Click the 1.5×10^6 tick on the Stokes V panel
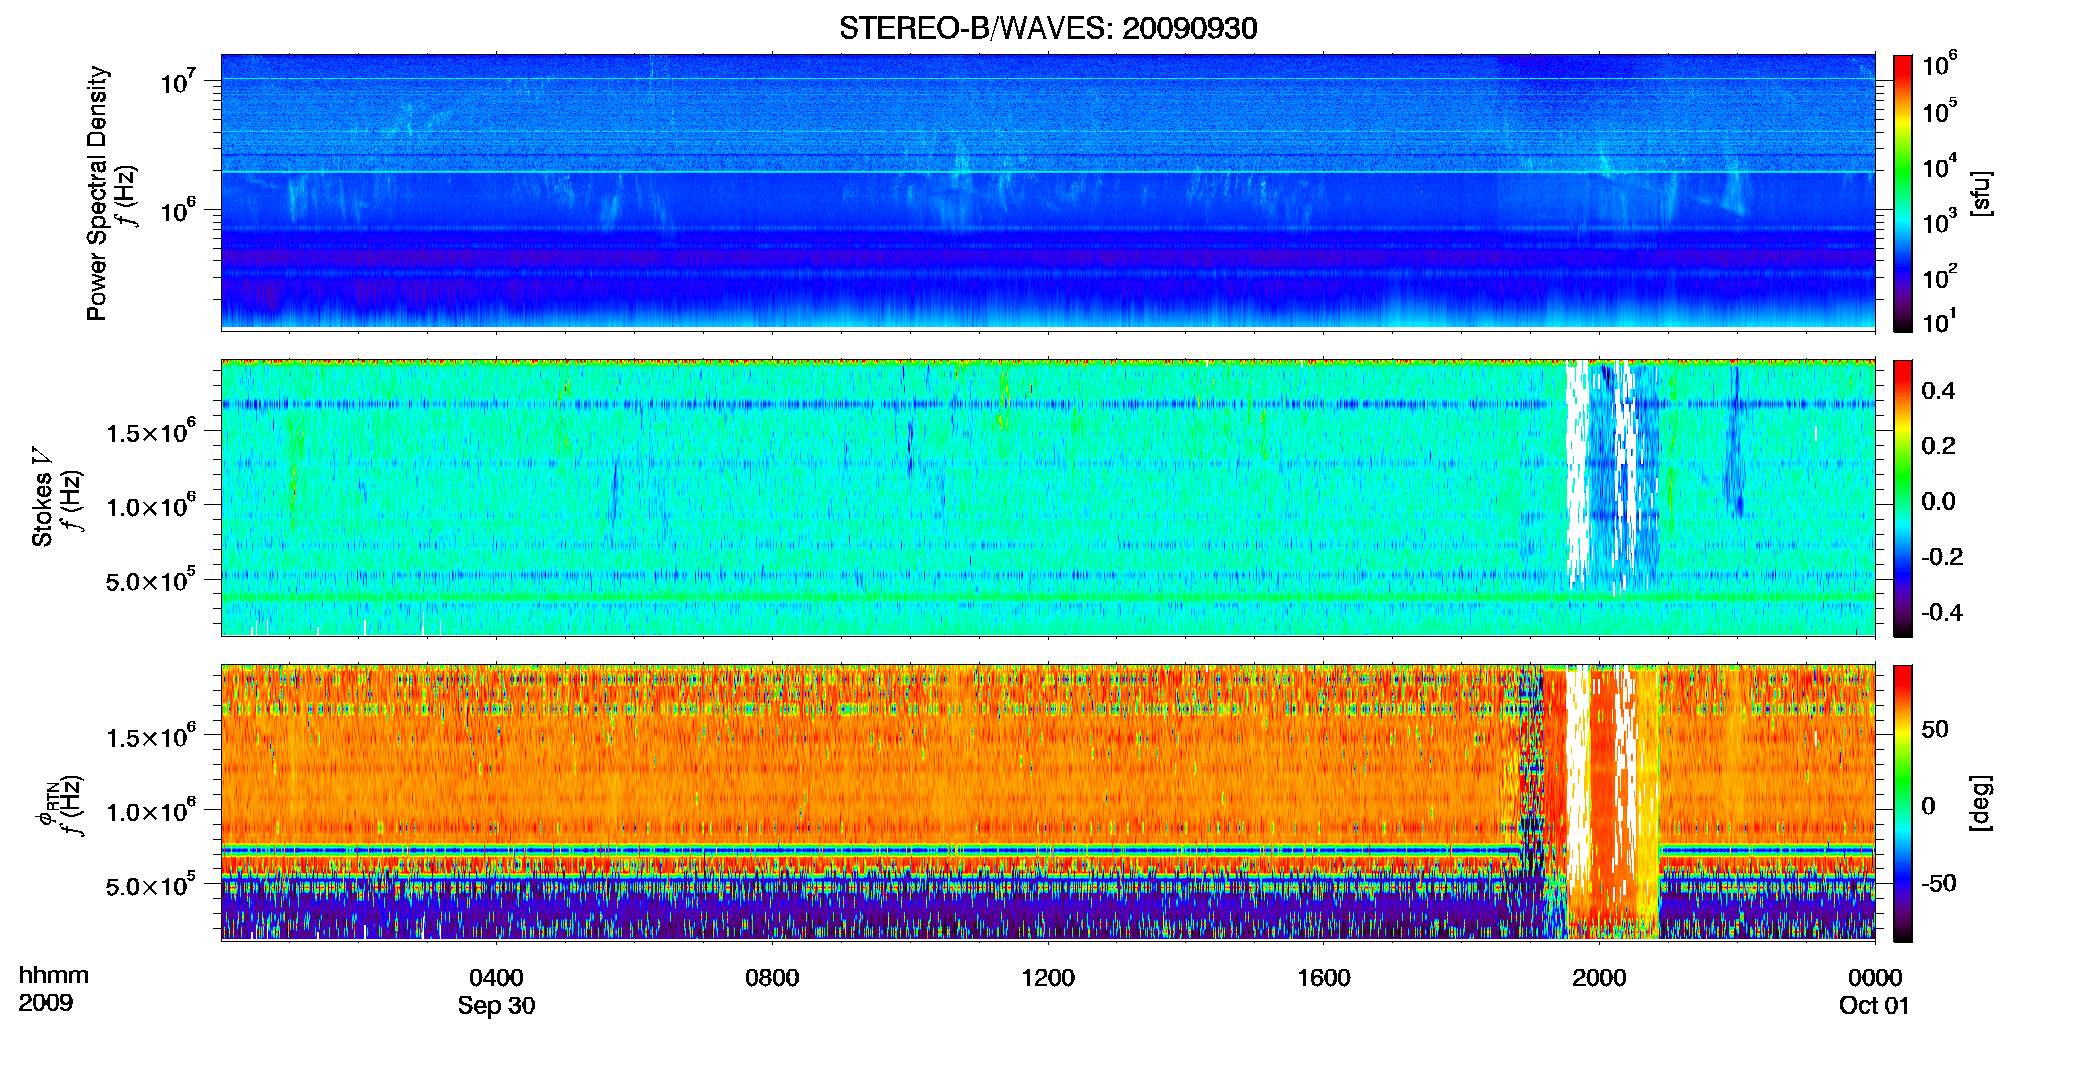The image size is (2096, 1080). 150,433
